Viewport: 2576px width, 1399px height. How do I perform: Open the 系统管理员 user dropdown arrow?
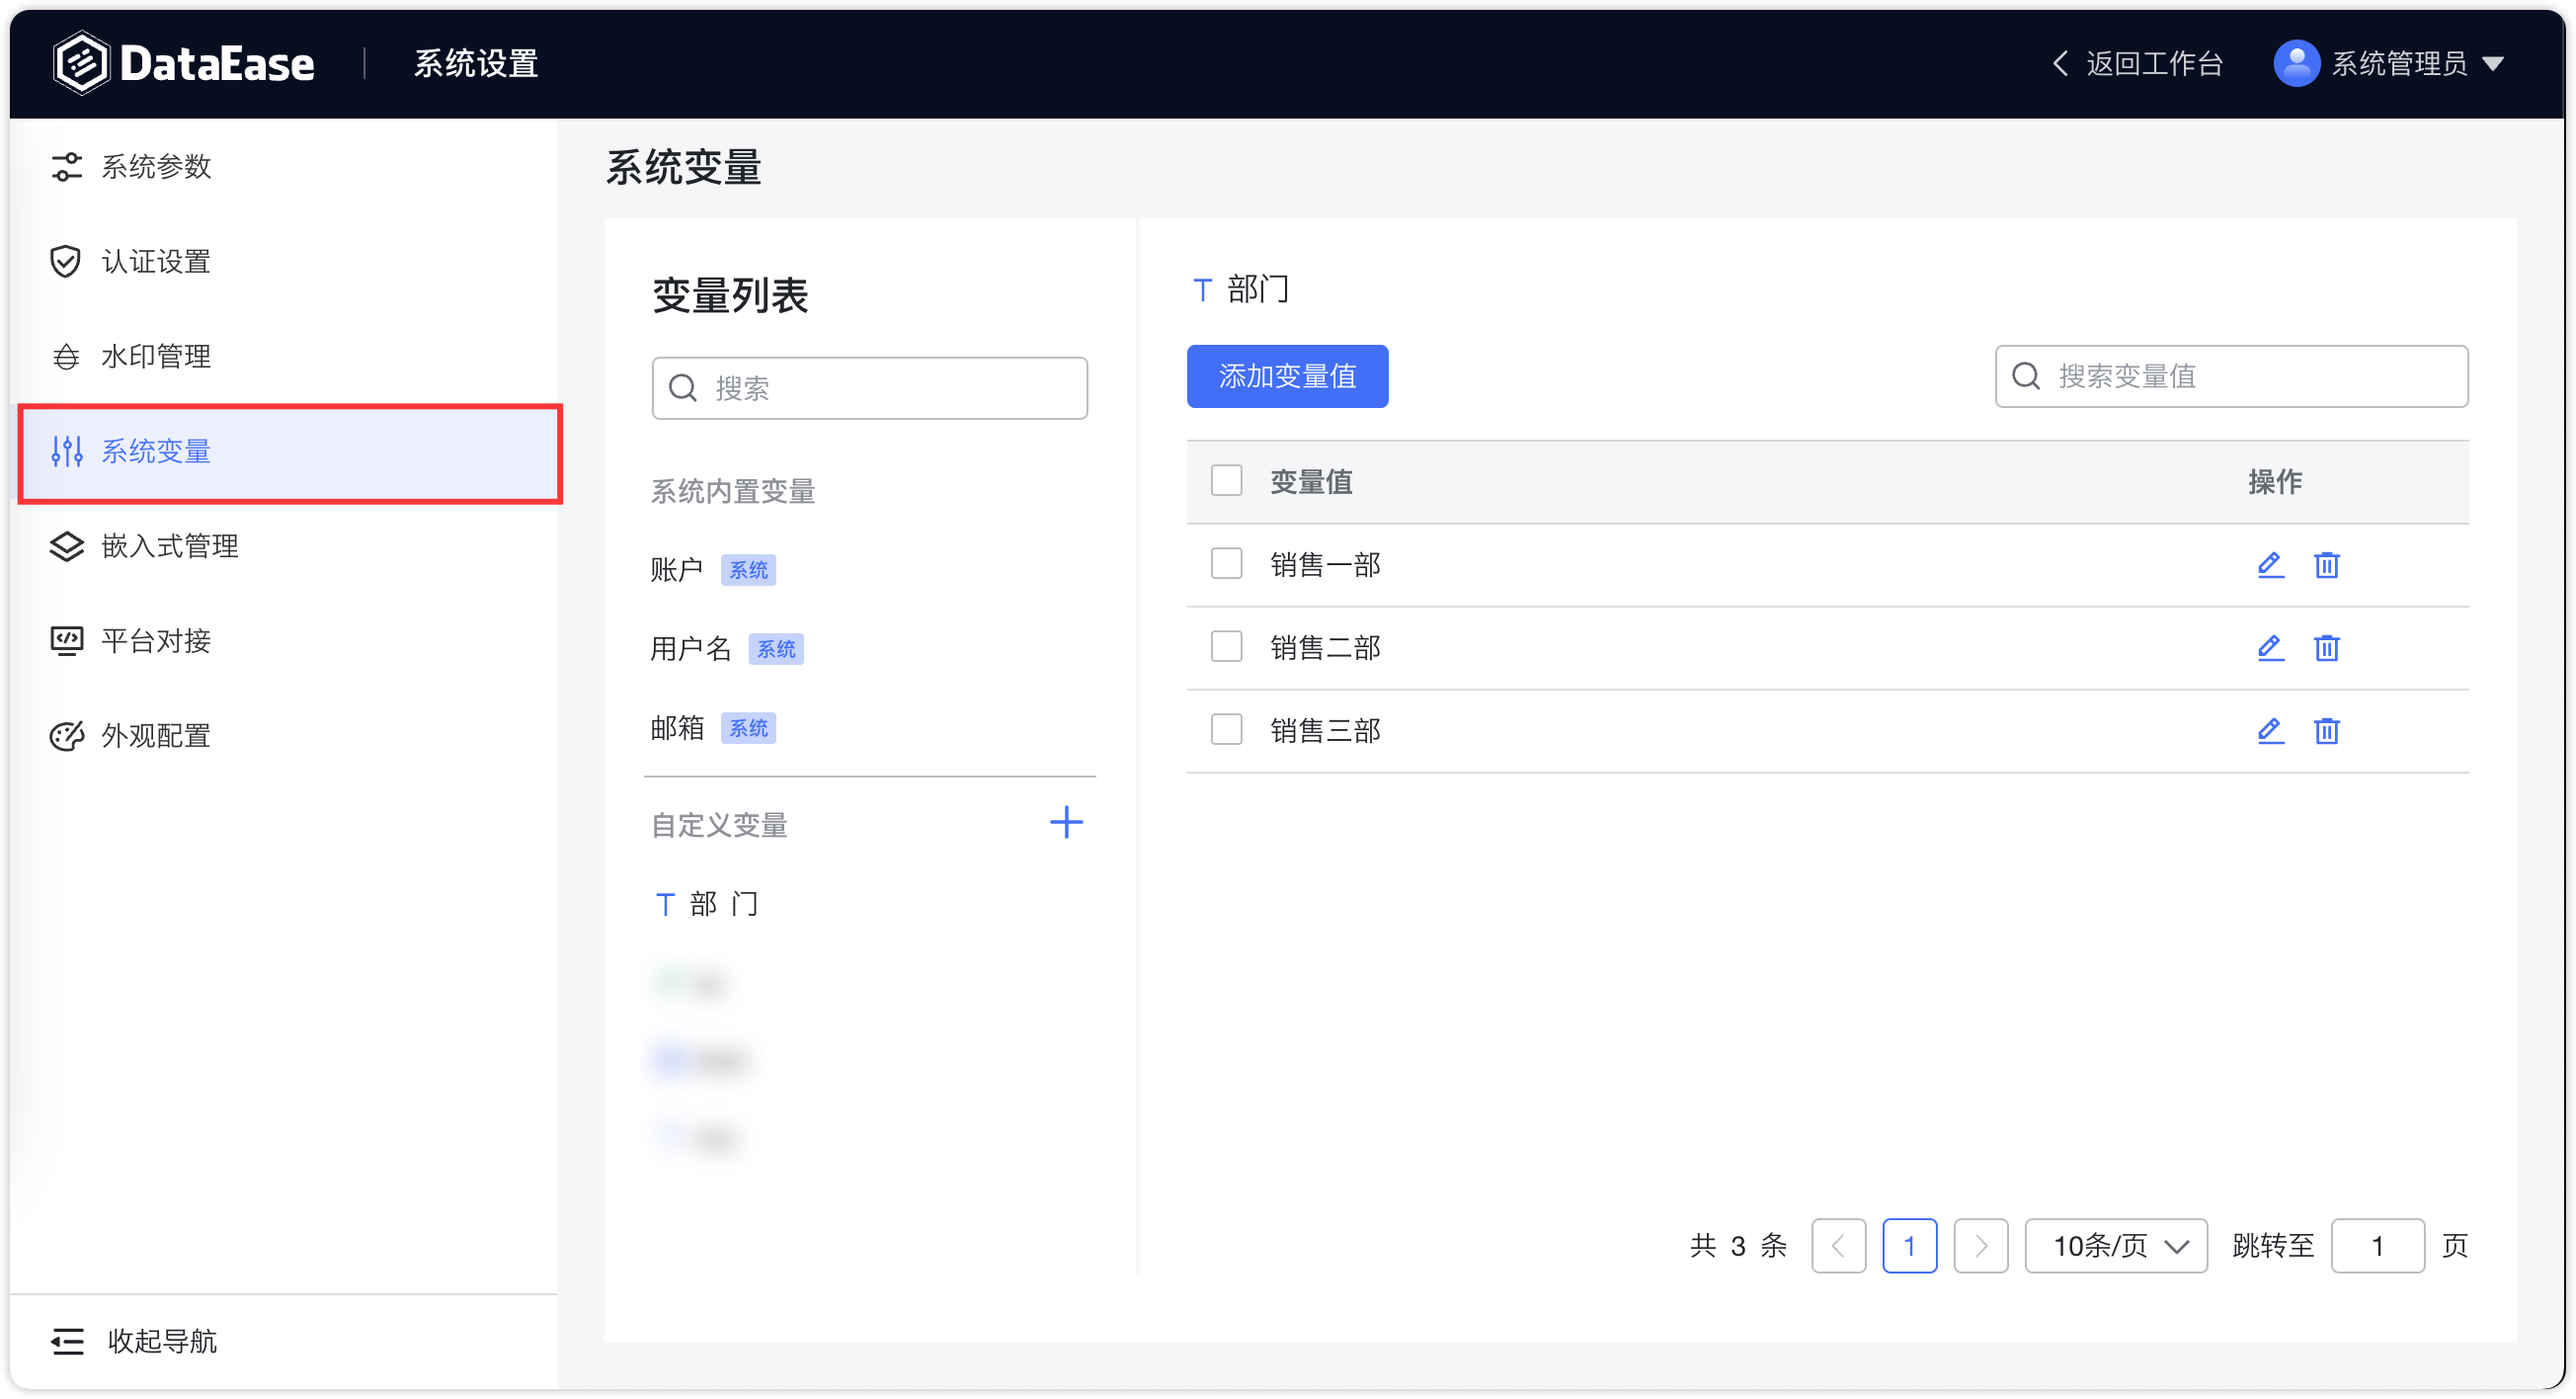click(2493, 64)
